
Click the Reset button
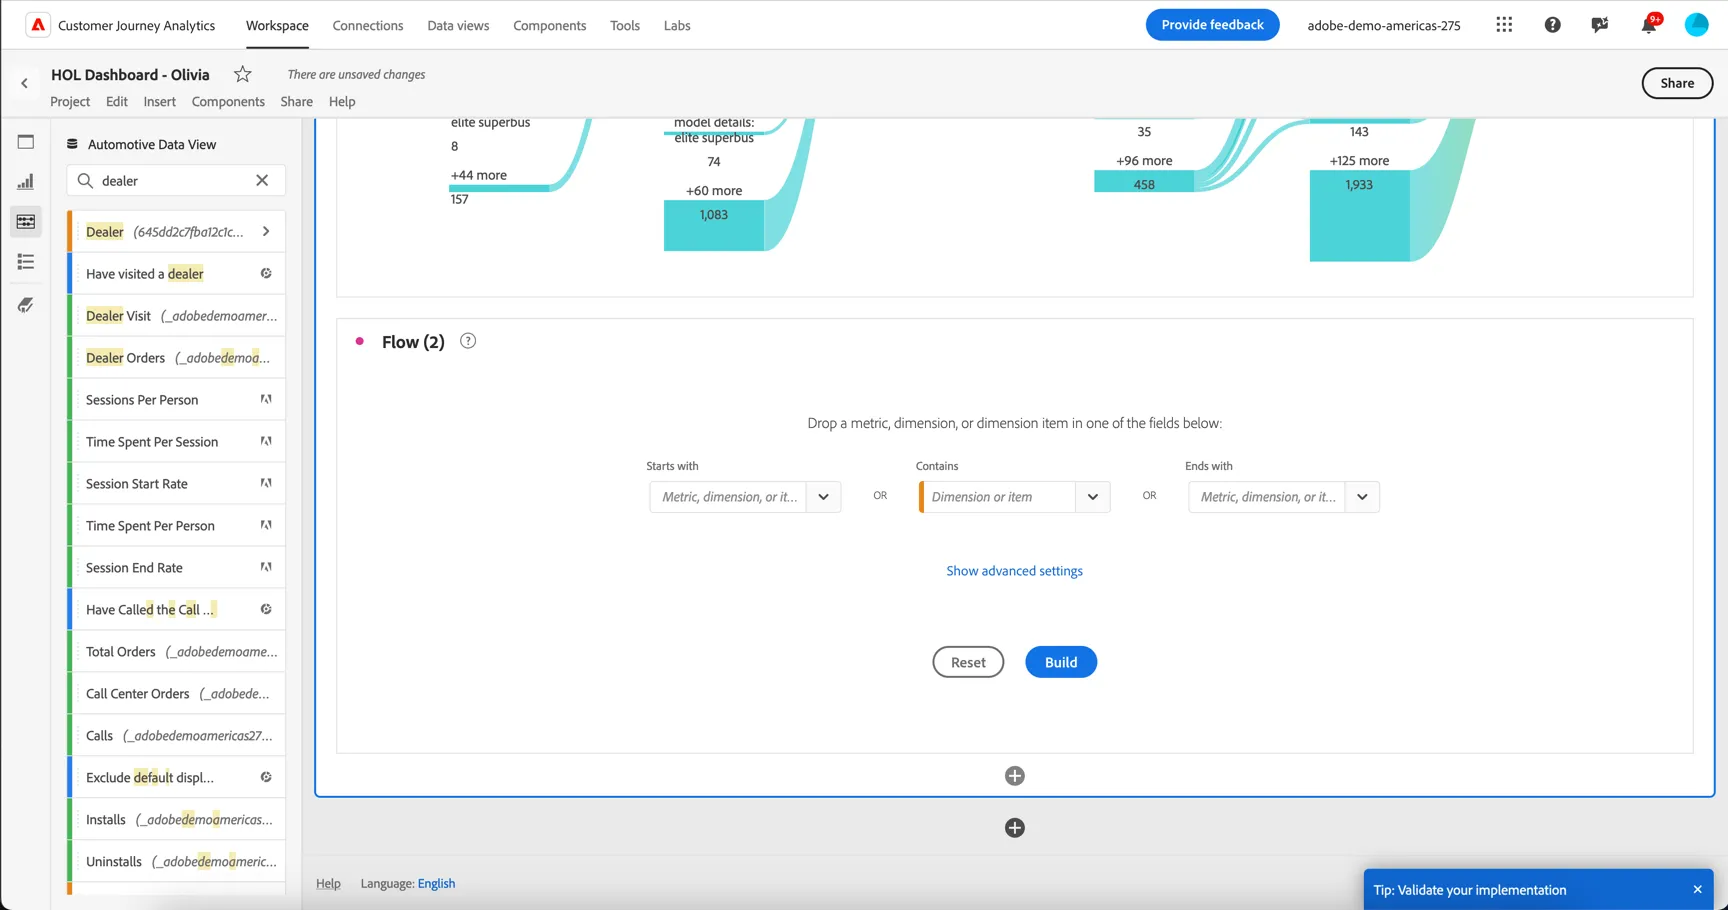[968, 662]
